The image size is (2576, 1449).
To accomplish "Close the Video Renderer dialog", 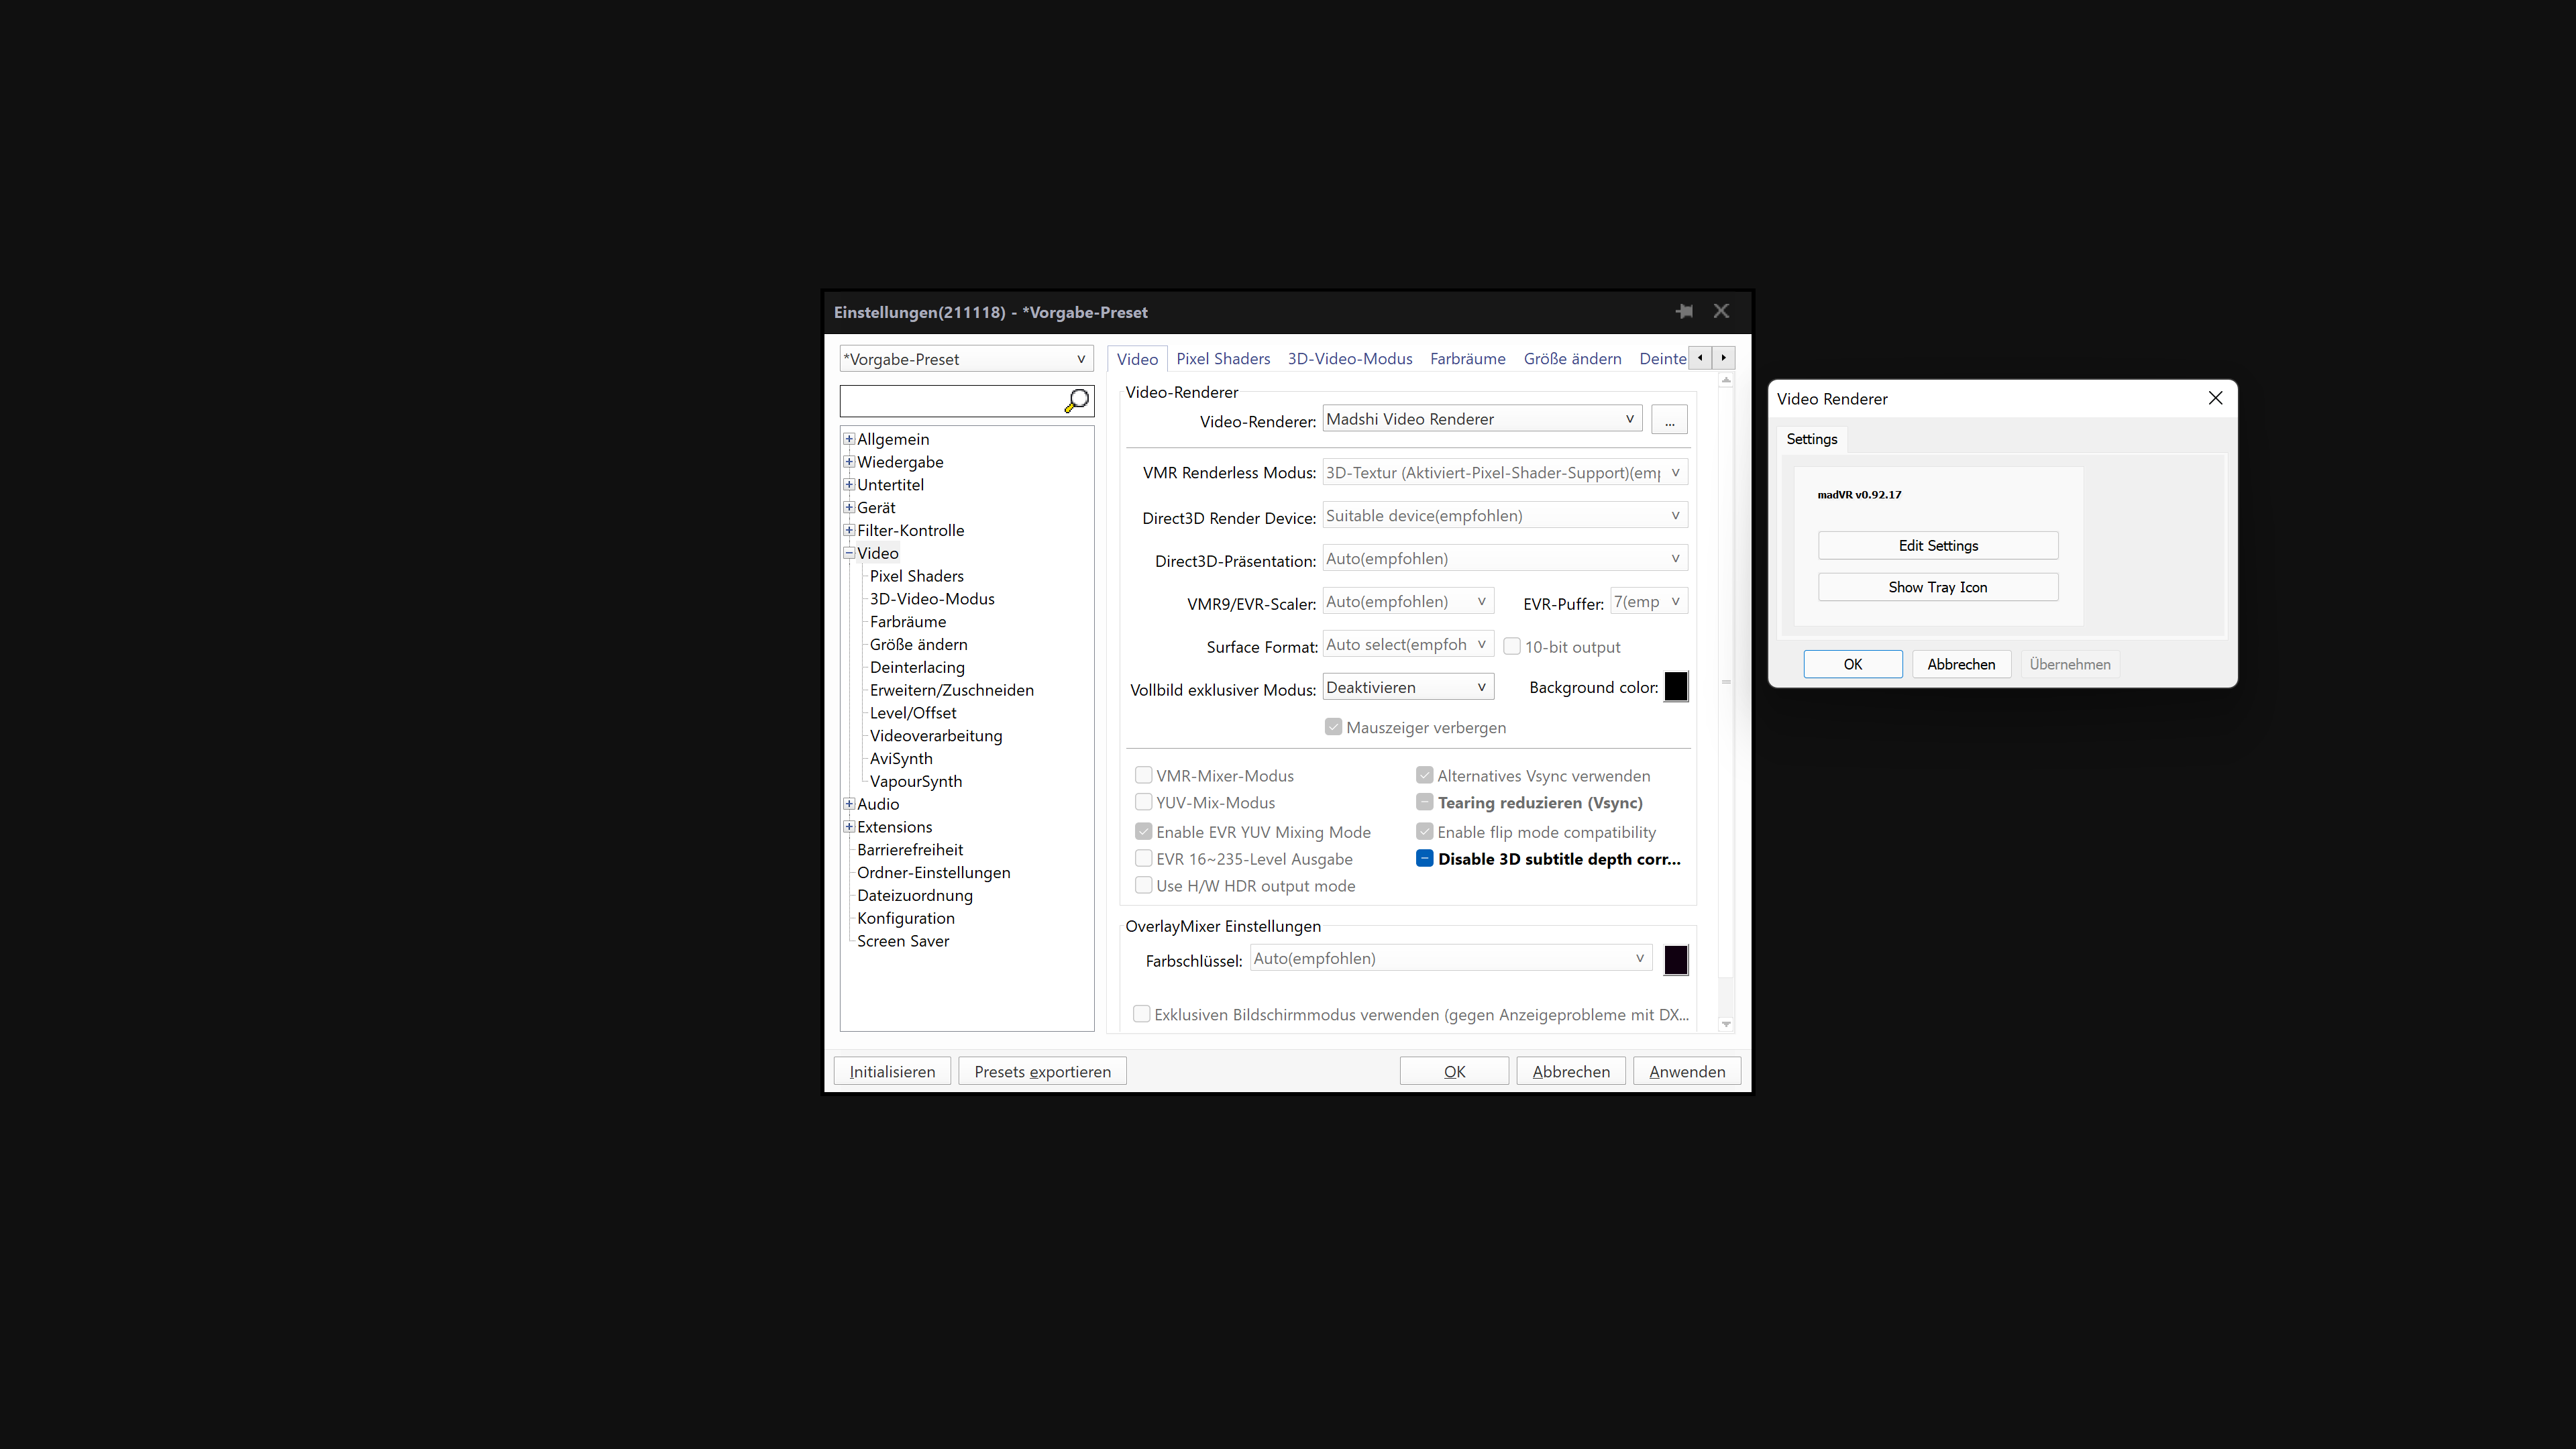I will click(x=2215, y=398).
